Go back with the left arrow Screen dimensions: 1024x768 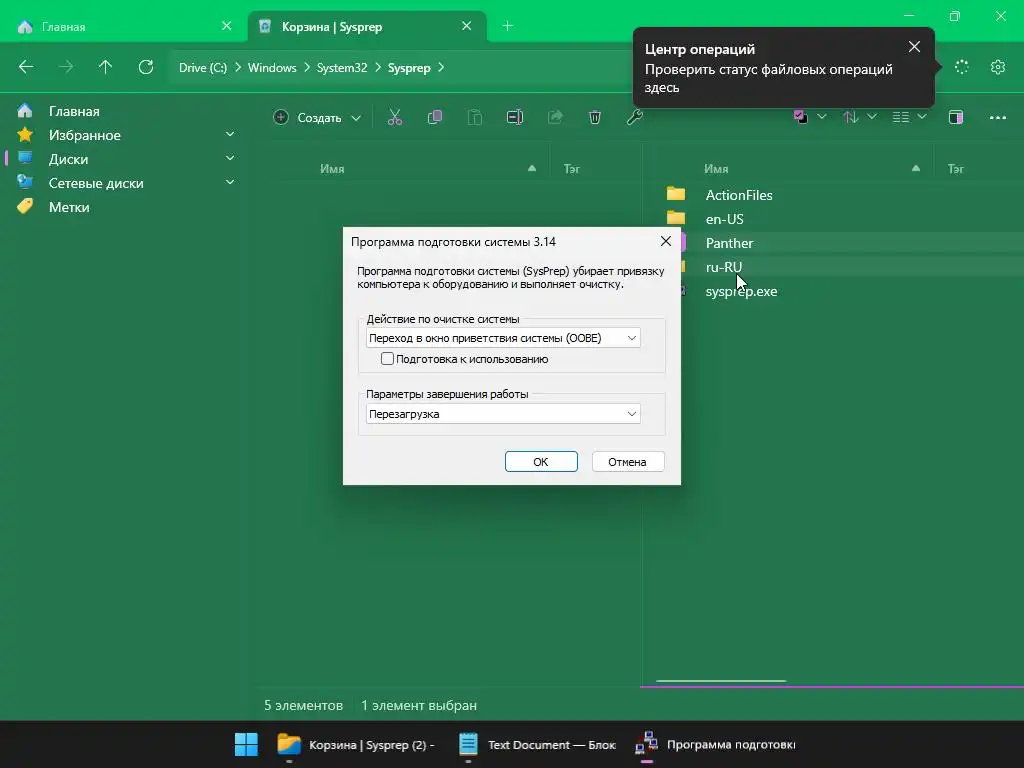click(26, 67)
